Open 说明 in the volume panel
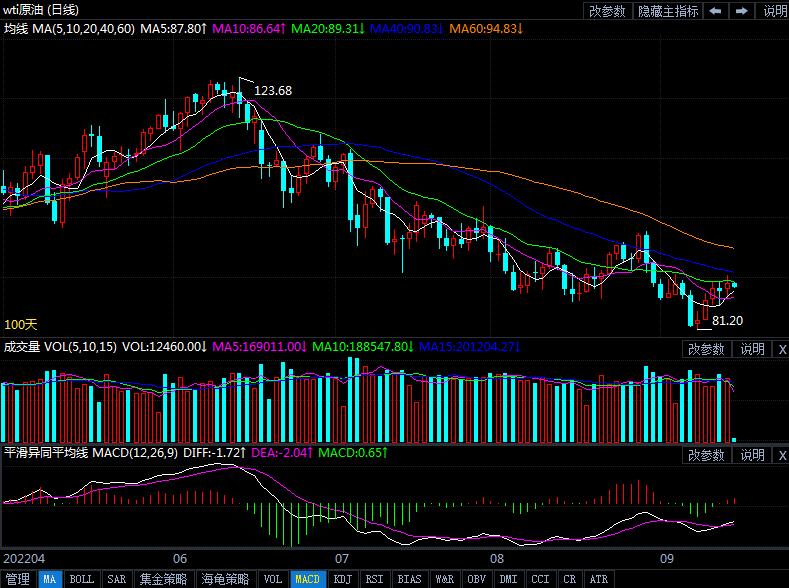 pos(752,349)
